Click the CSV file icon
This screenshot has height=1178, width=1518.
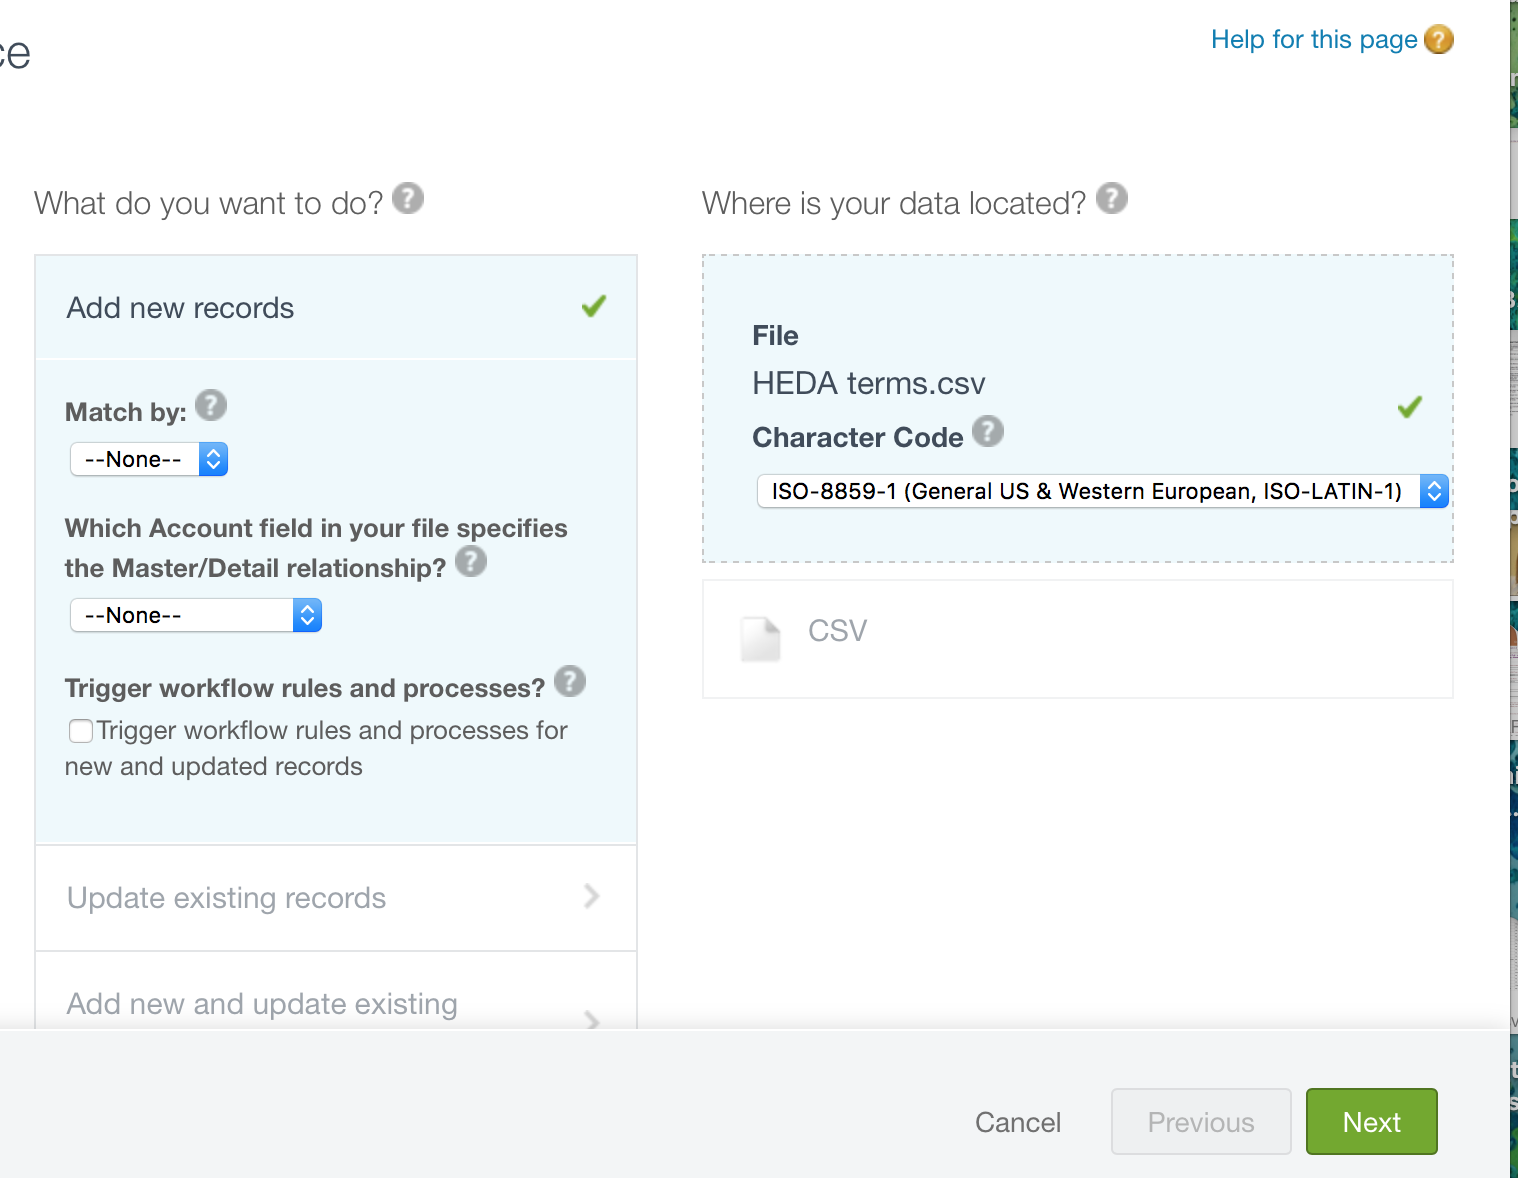760,639
